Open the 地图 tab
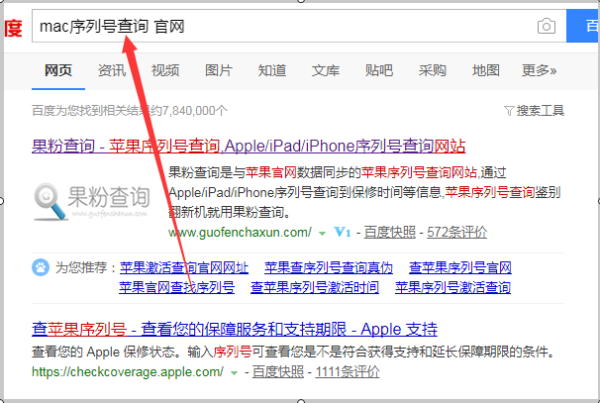The image size is (600, 403). tap(486, 70)
